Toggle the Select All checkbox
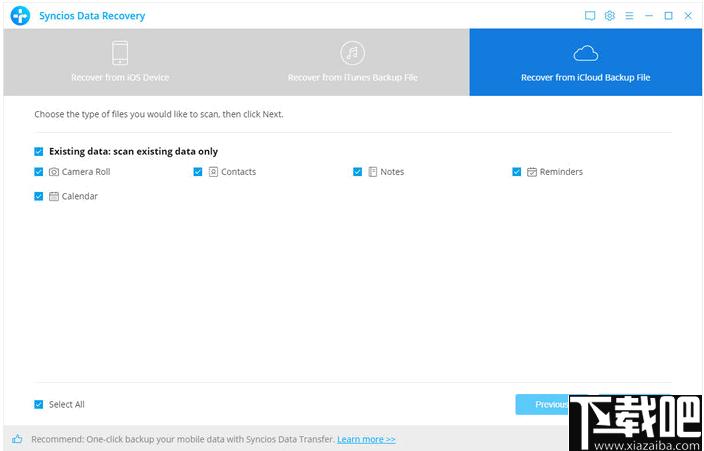This screenshot has width=704, height=451. coord(39,404)
